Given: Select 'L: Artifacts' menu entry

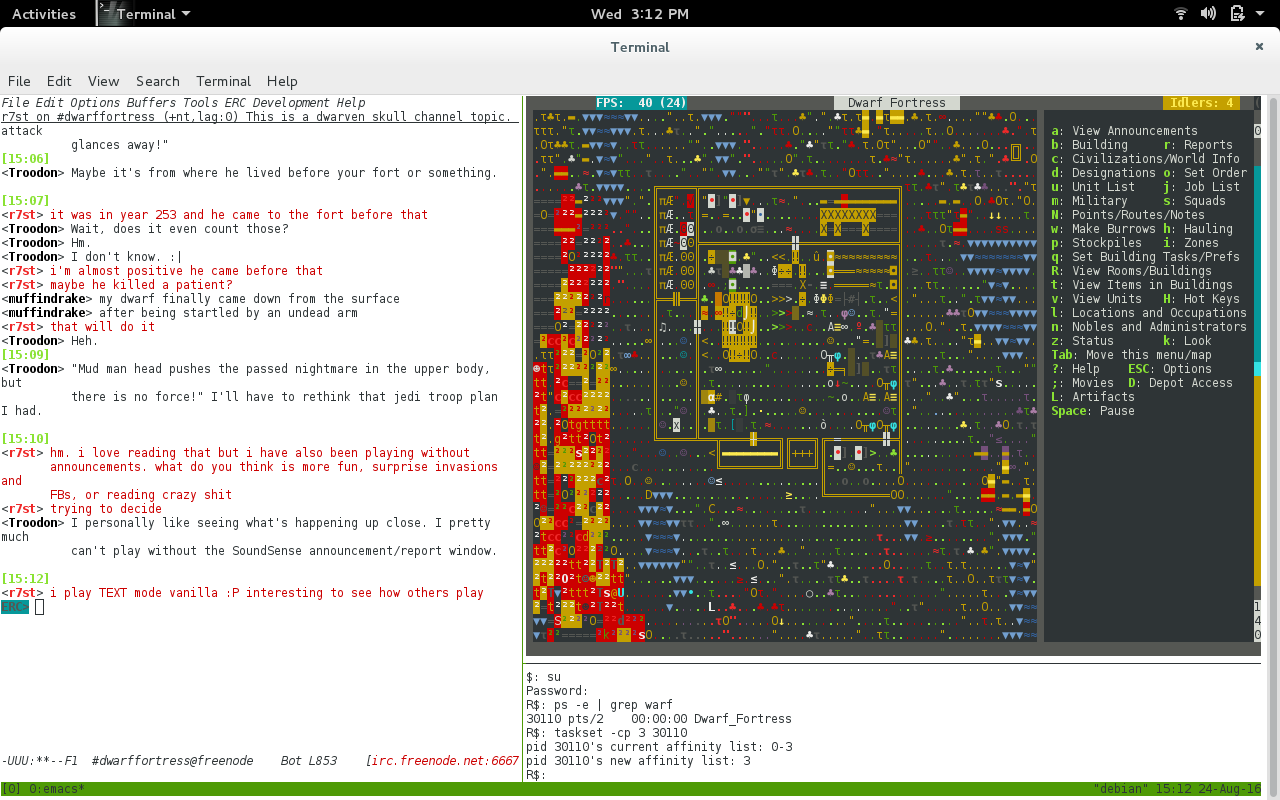Looking at the screenshot, I should (1093, 397).
